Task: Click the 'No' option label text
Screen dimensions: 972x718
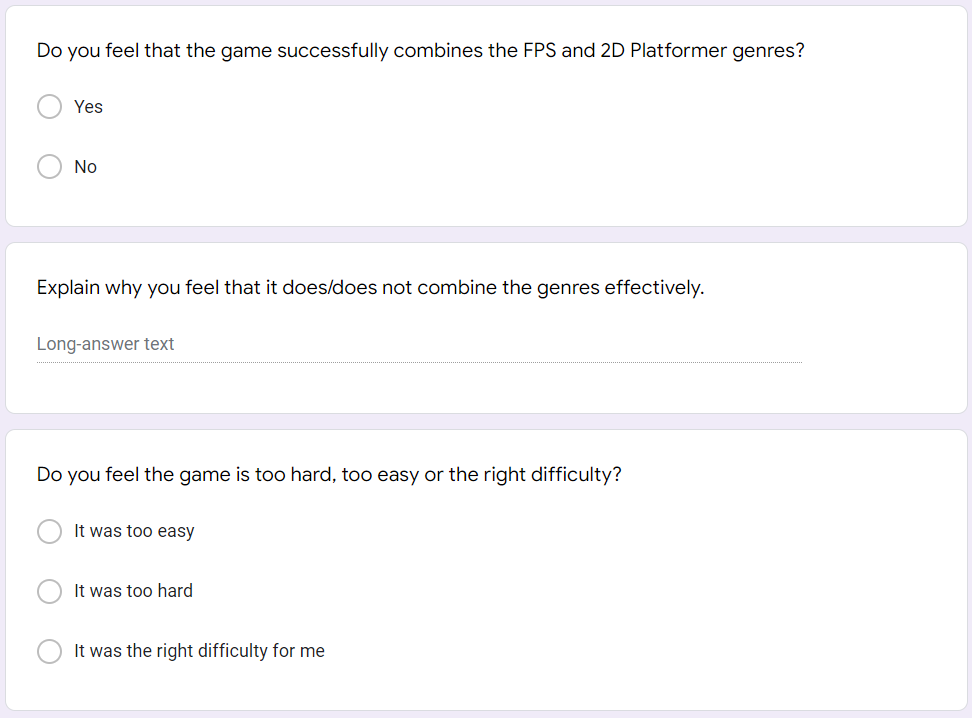Action: 85,167
